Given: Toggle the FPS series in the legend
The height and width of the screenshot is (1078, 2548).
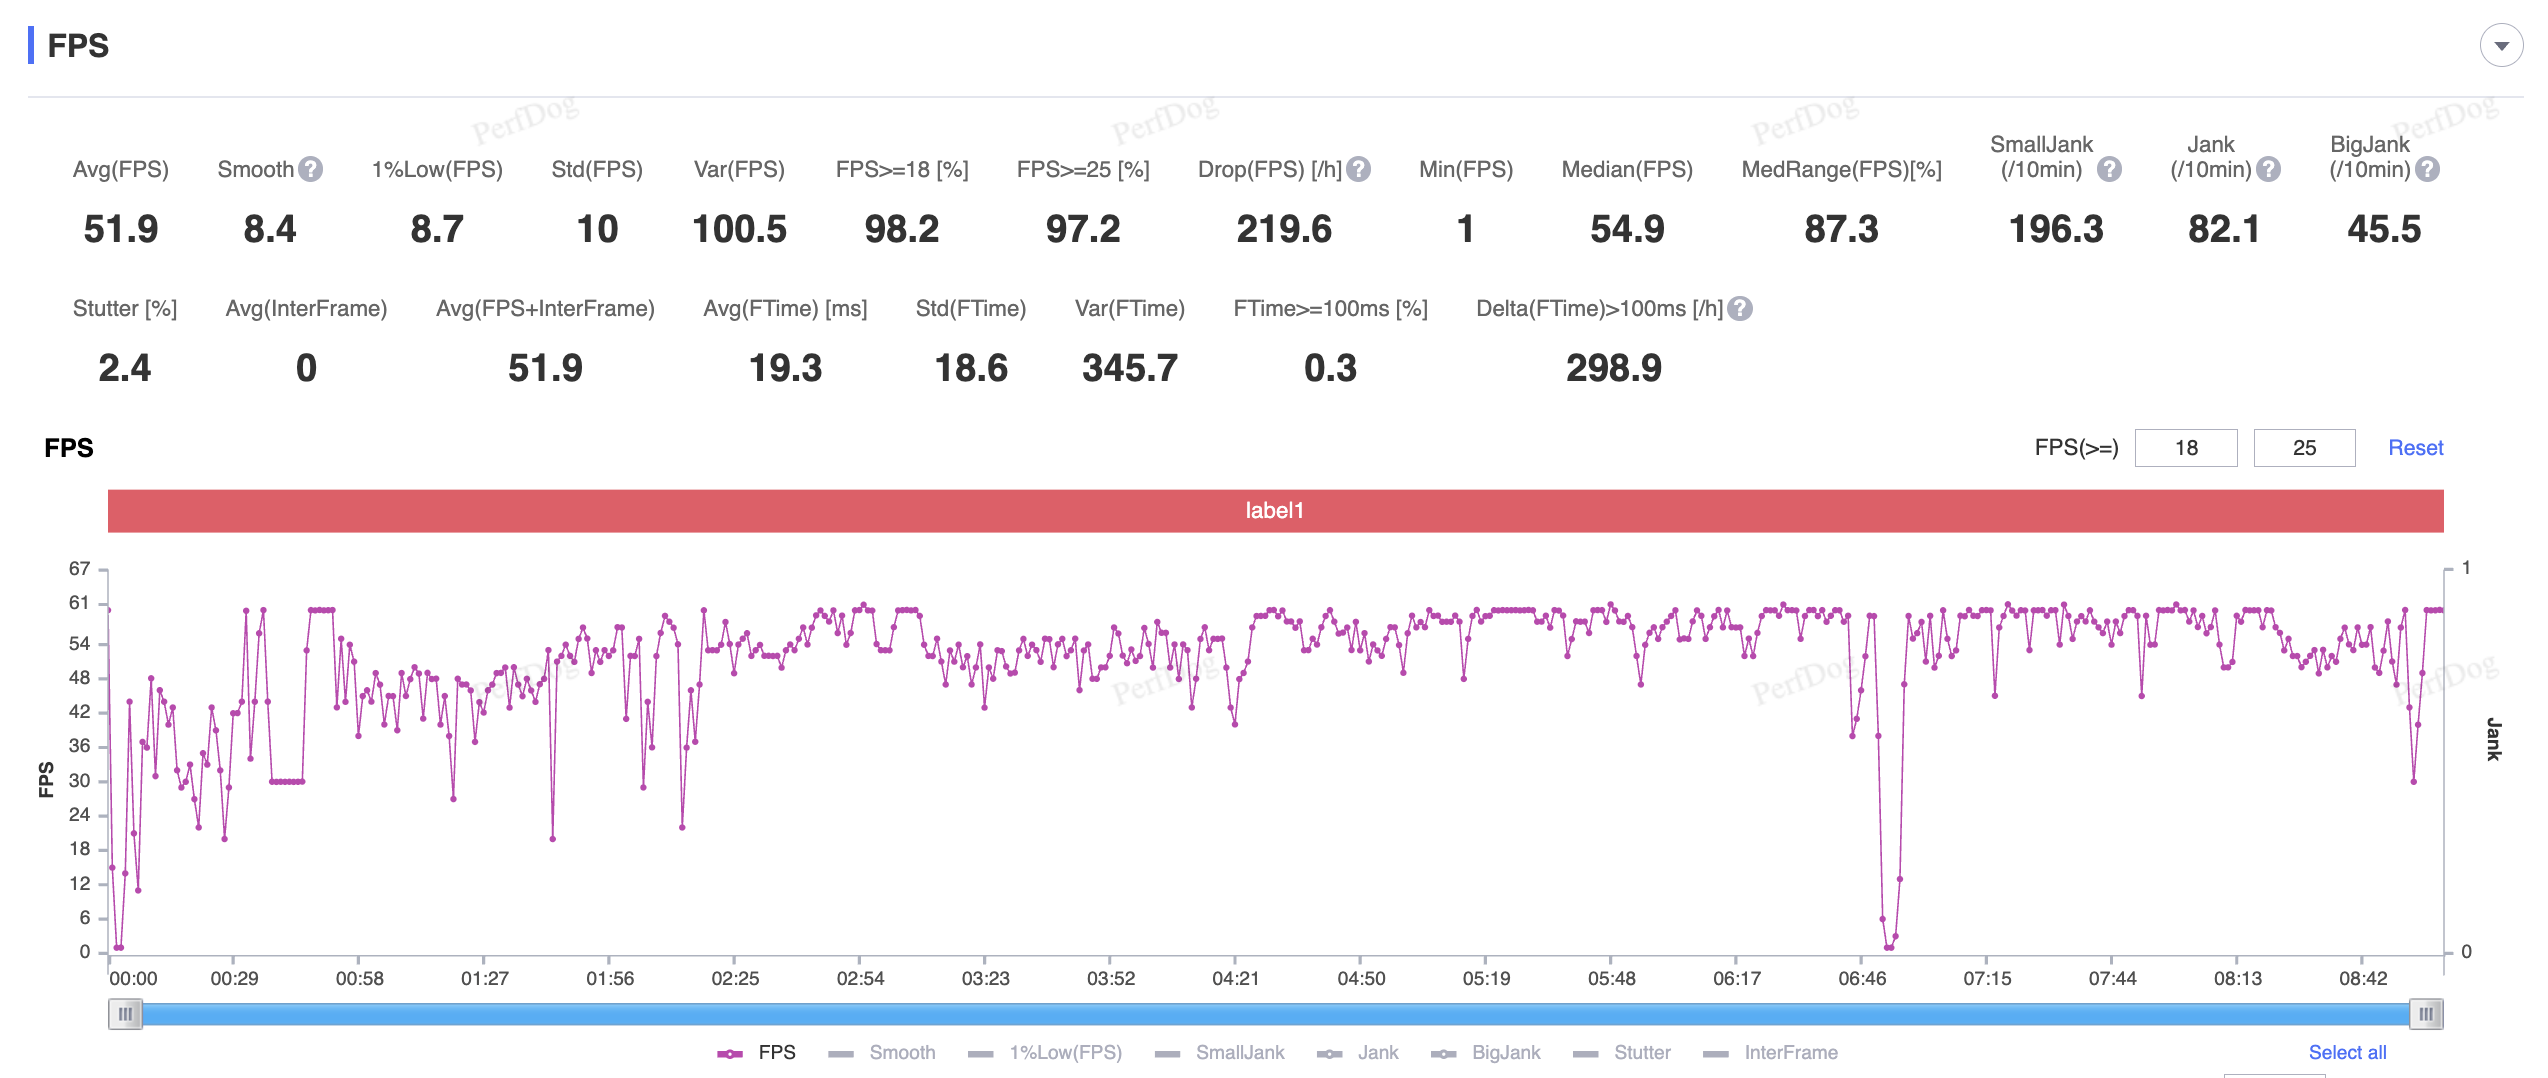Looking at the screenshot, I should pyautogui.click(x=757, y=1052).
